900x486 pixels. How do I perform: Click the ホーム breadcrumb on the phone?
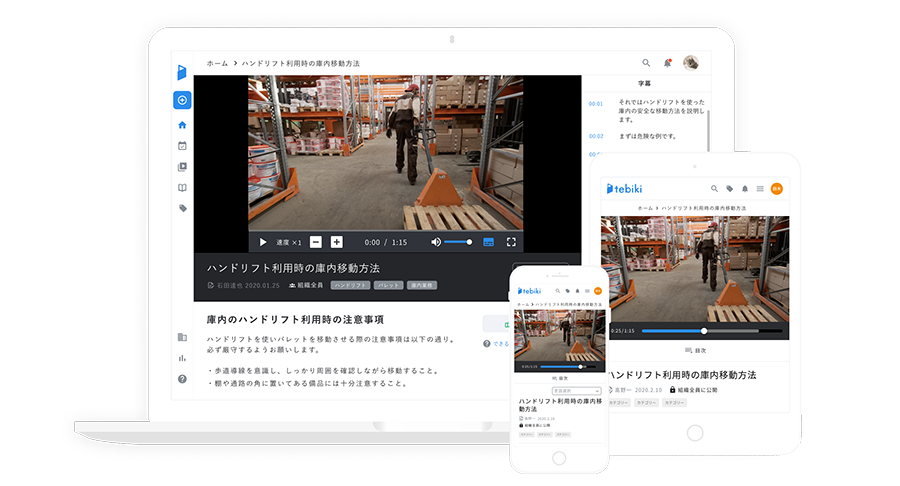click(x=523, y=305)
